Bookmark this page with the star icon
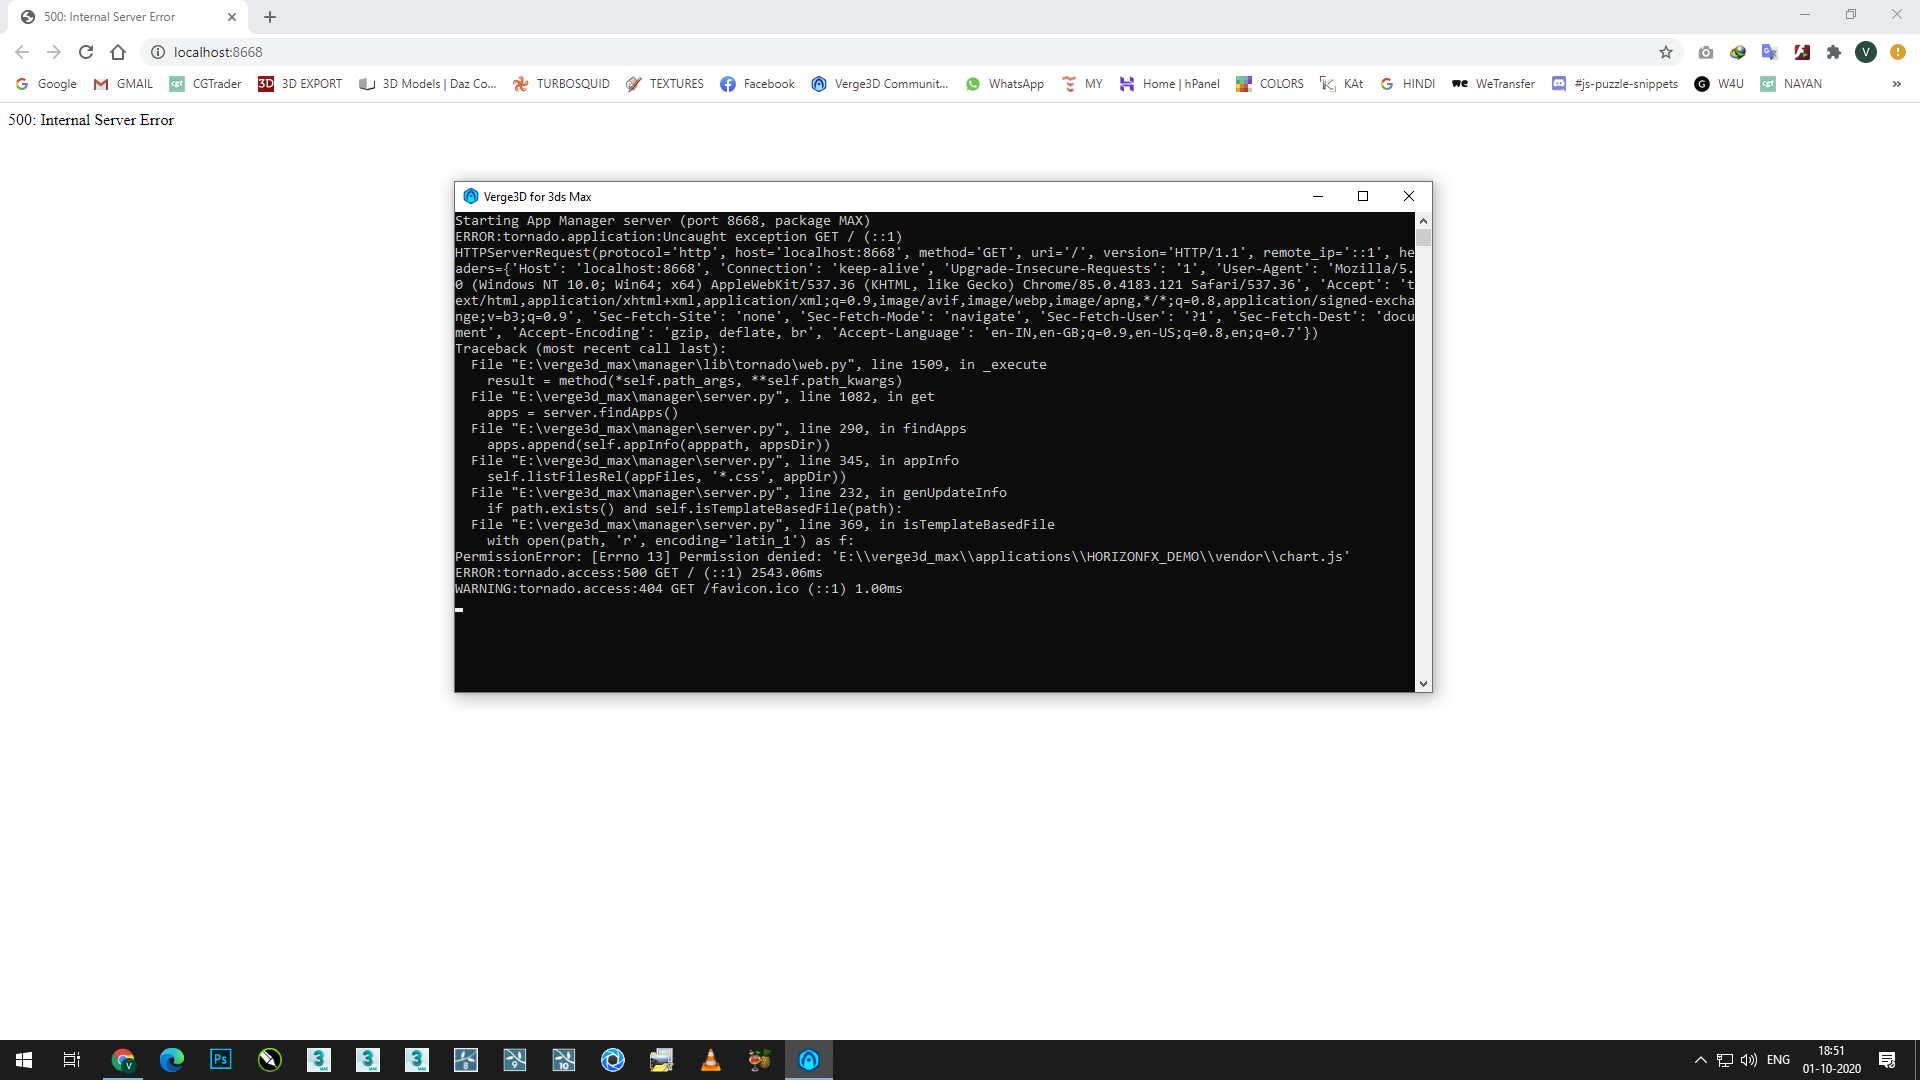 [1666, 52]
